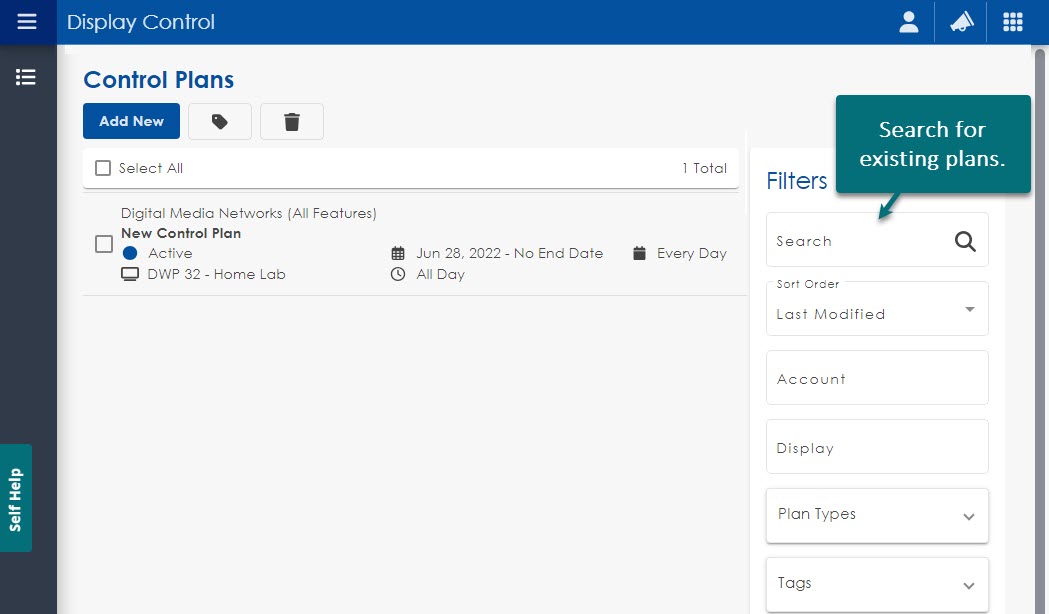Click the Display filter field

pyautogui.click(x=877, y=447)
